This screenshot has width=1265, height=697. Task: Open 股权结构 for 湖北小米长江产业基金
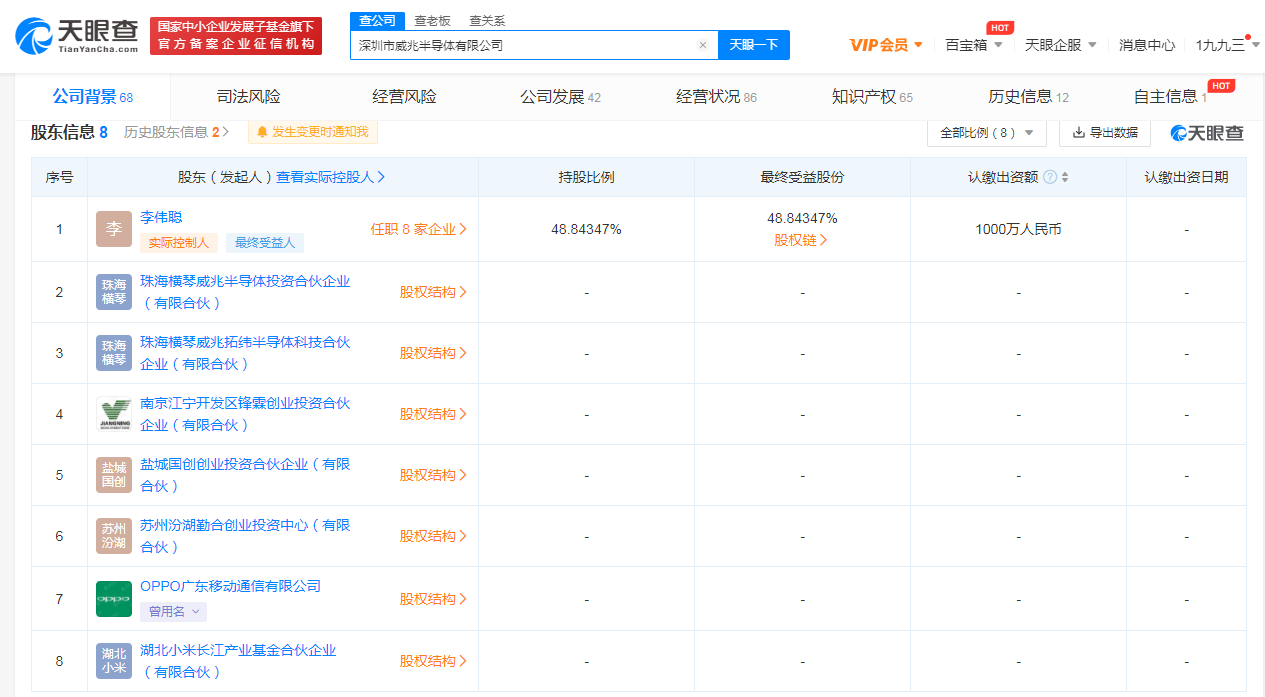pyautogui.click(x=433, y=661)
